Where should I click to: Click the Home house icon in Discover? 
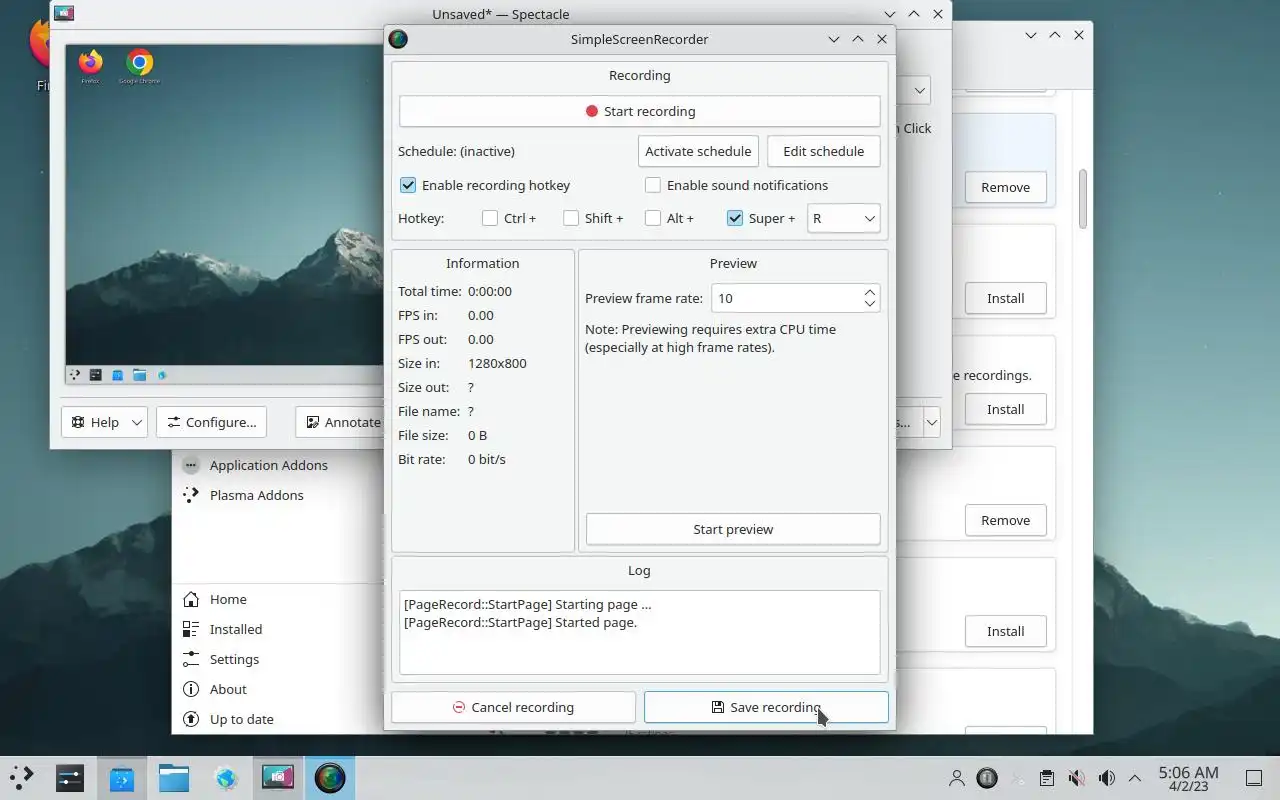coord(191,599)
